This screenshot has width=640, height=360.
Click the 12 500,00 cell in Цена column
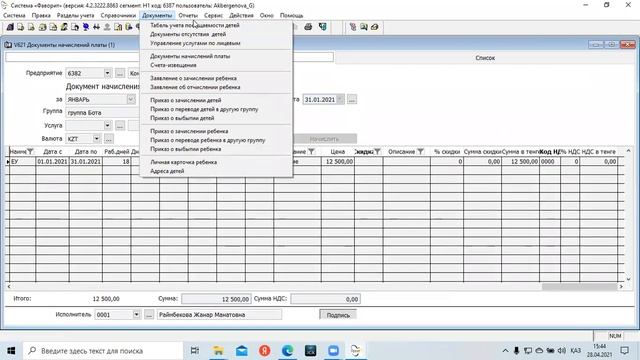tap(338, 162)
